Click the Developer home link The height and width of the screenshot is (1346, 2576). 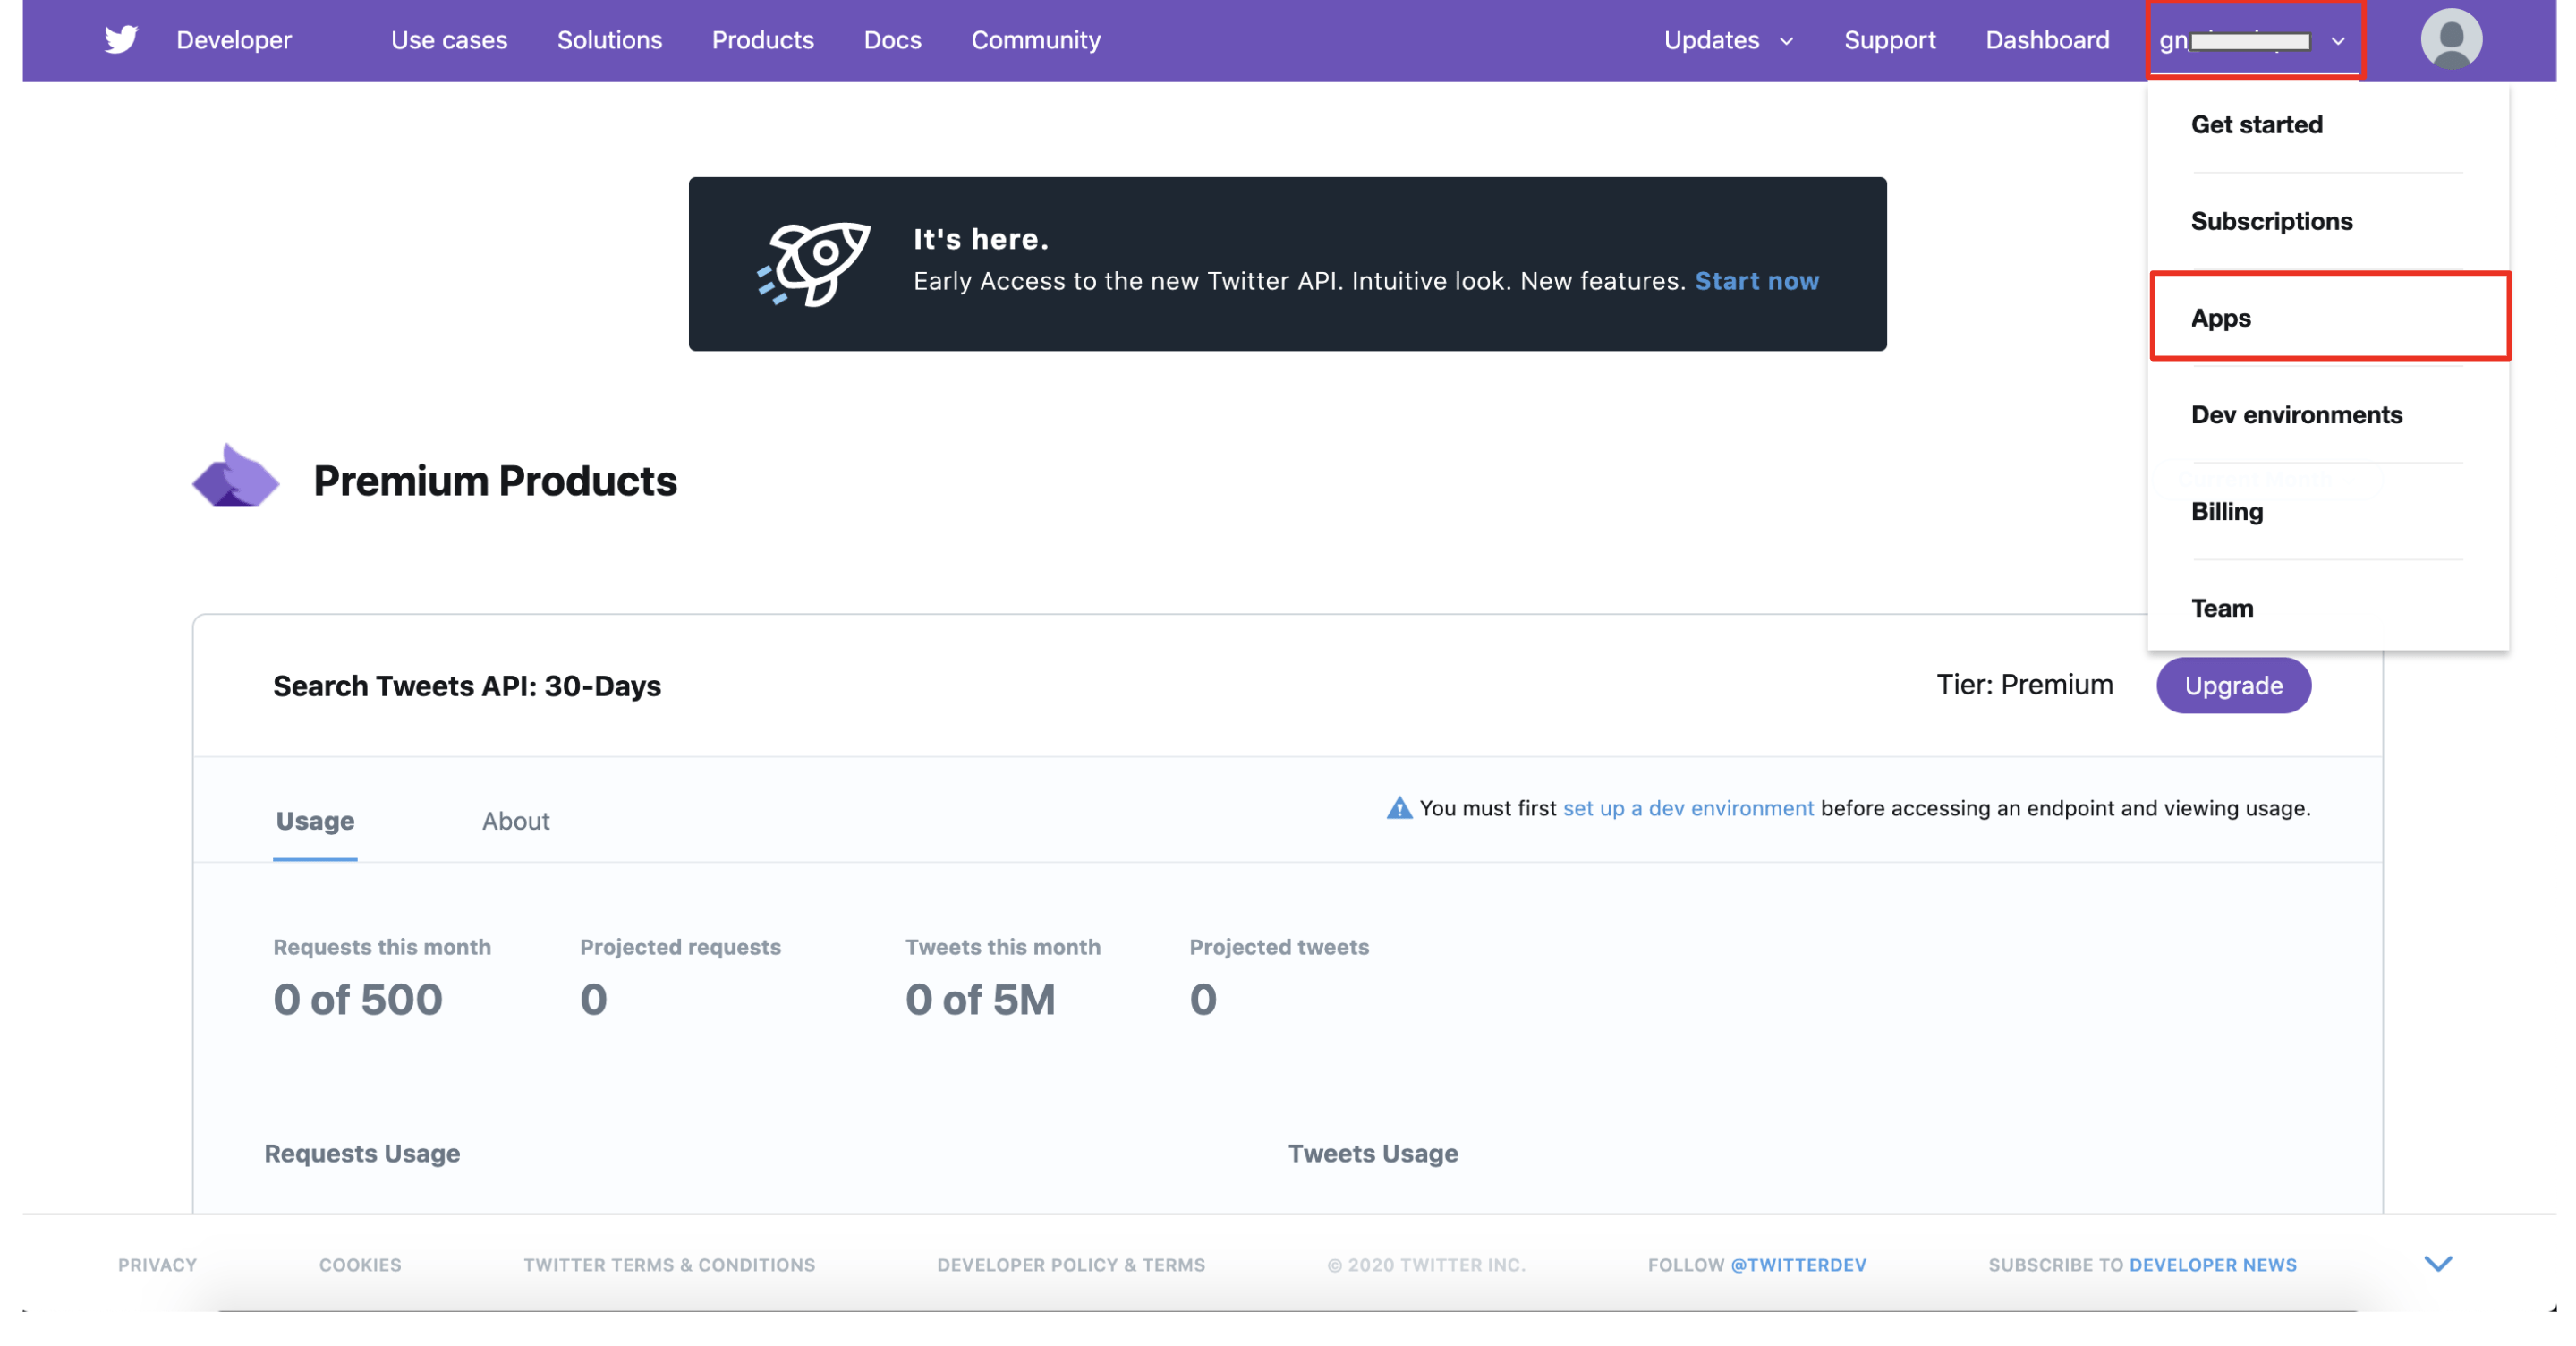pyautogui.click(x=234, y=40)
